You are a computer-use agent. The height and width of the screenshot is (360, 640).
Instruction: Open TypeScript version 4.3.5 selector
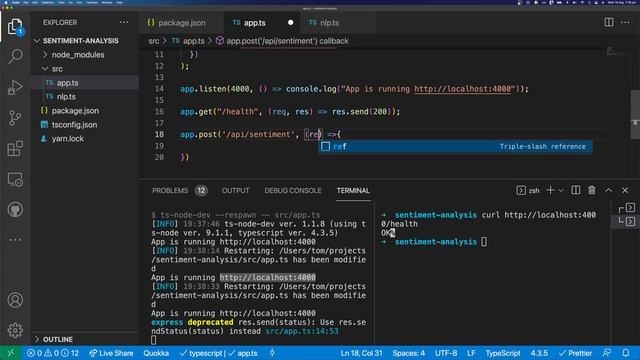[x=539, y=353]
